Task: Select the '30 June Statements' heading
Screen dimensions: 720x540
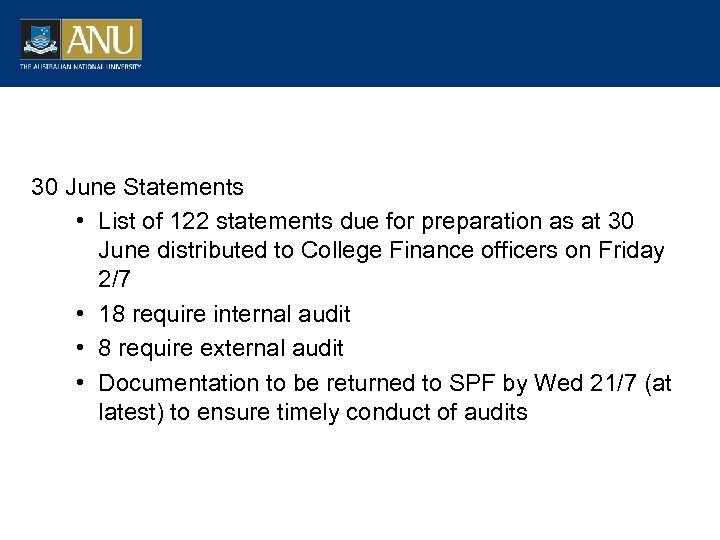Action: [137, 187]
